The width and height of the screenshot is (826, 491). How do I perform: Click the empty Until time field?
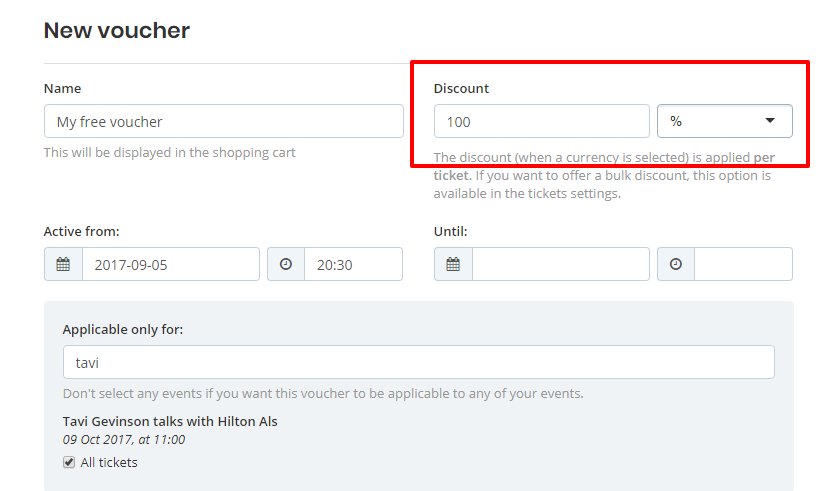pos(743,264)
